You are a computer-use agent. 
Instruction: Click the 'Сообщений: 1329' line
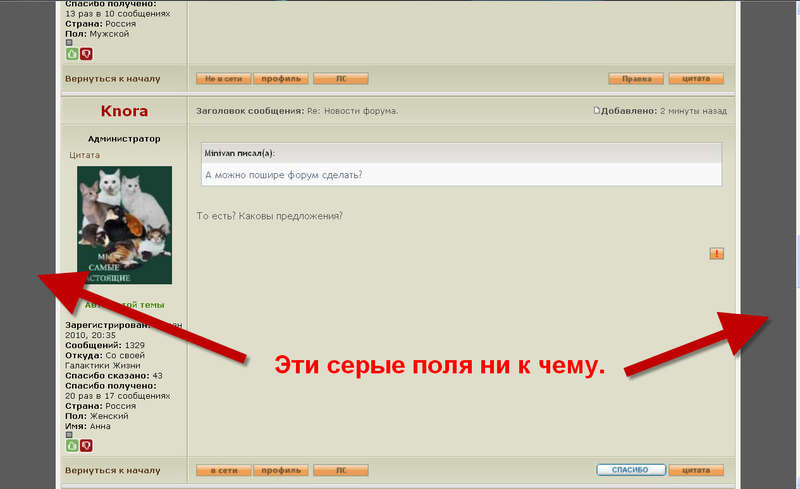pyautogui.click(x=105, y=345)
